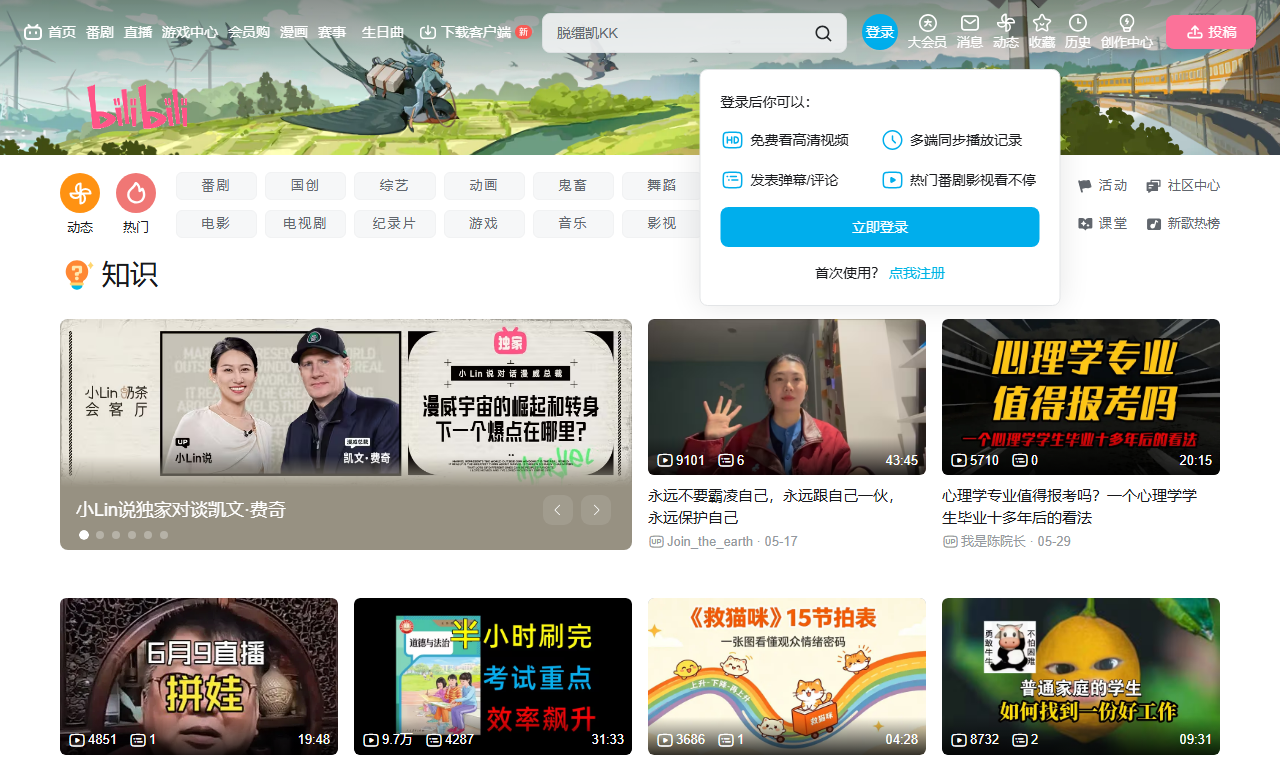Open 课堂 link
This screenshot has height=768, width=1280.
tap(1102, 224)
